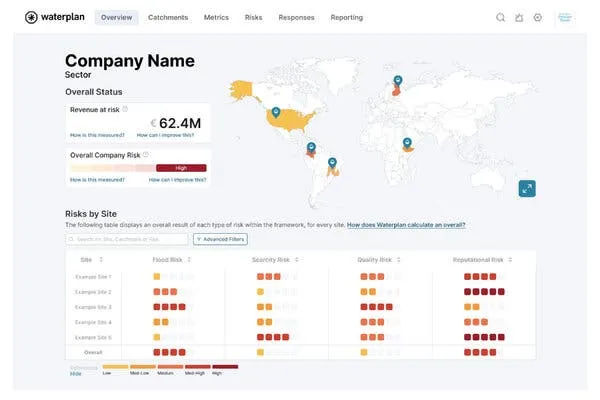Click the Med-High legend color swatch
This screenshot has width=600, height=400.
click(198, 367)
